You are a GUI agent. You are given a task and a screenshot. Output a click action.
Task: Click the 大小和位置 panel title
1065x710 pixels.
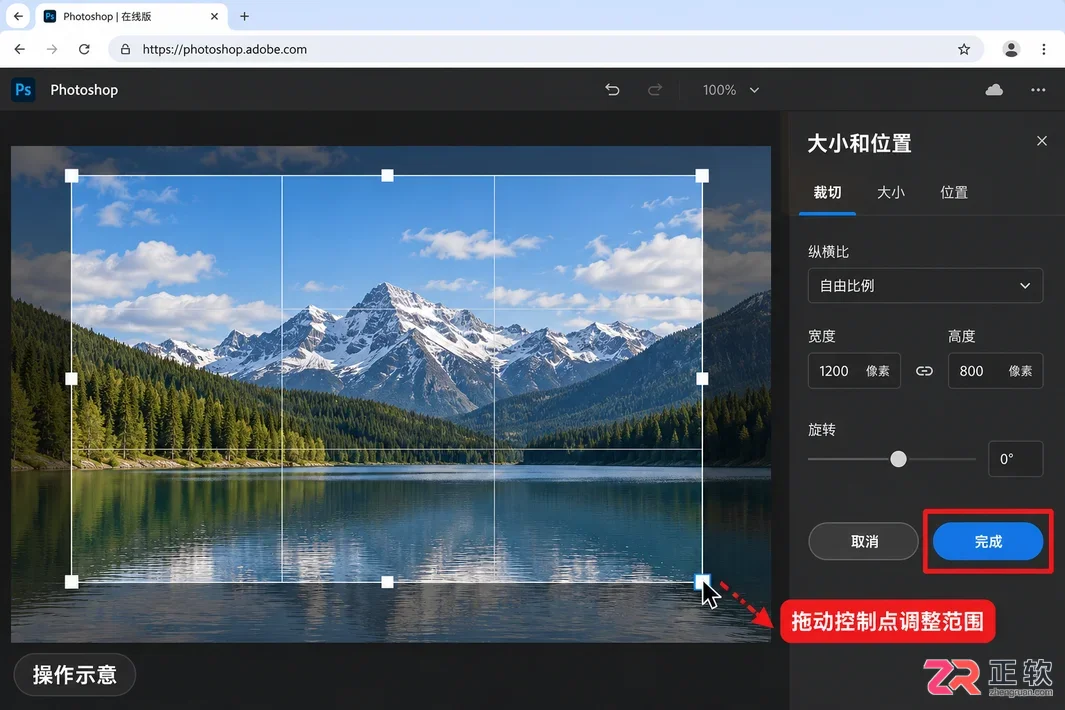[859, 143]
